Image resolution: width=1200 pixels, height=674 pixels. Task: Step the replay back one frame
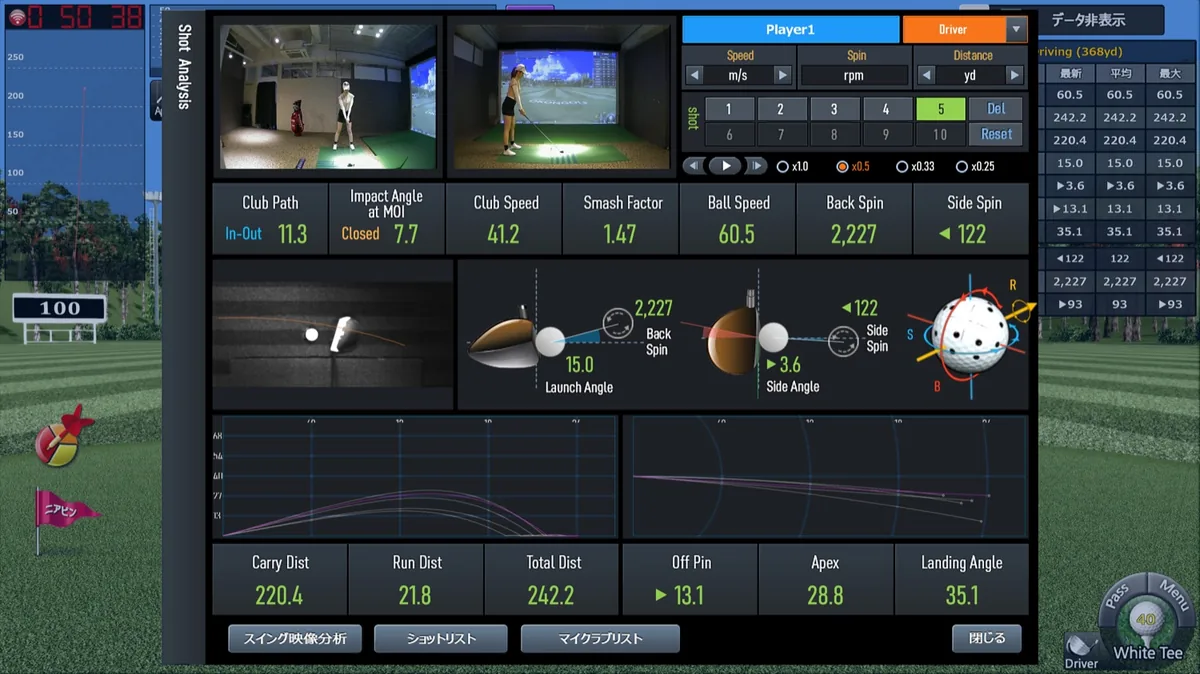pos(694,166)
